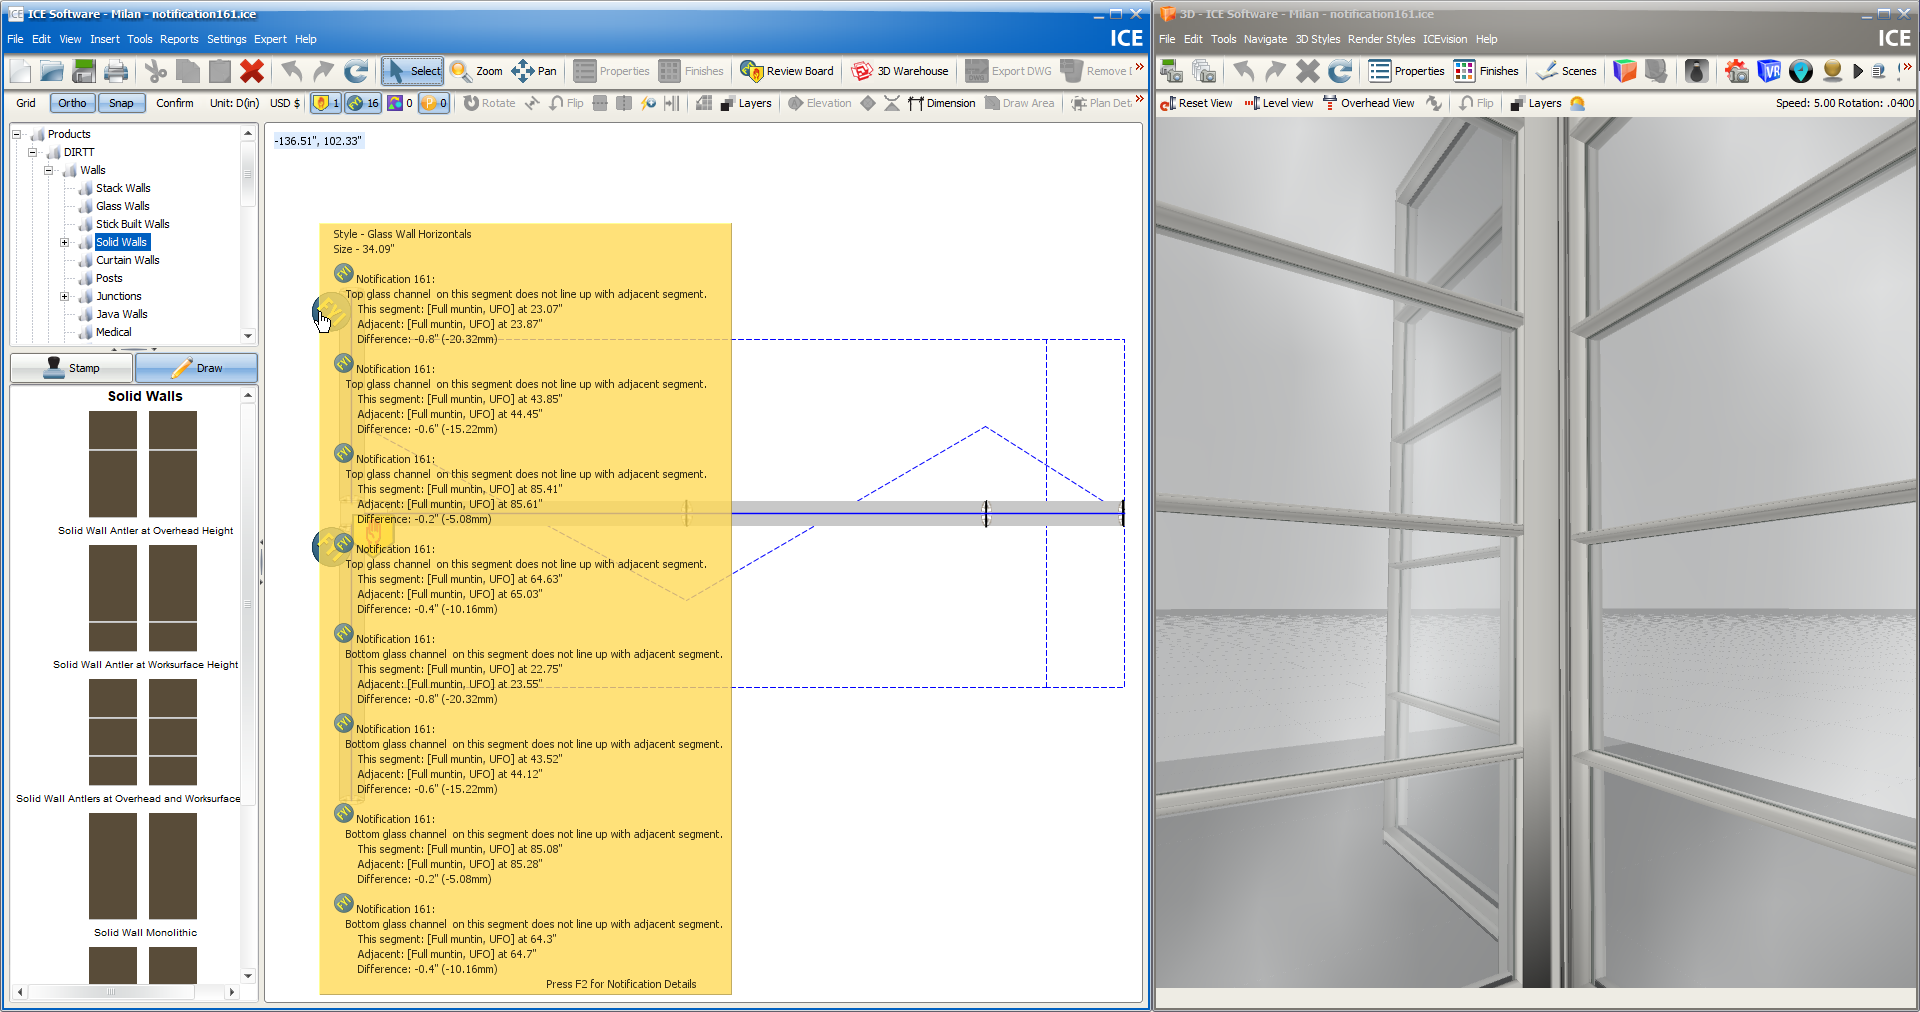Click the catalog horizontal scrollbar
This screenshot has width=1920, height=1012.
(x=126, y=992)
